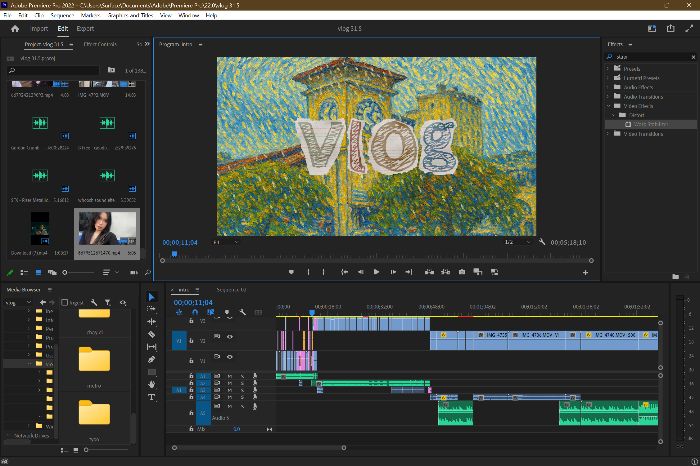Click New Bin folder icon in Project panel
This screenshot has height=466, width=700.
coord(111,70)
